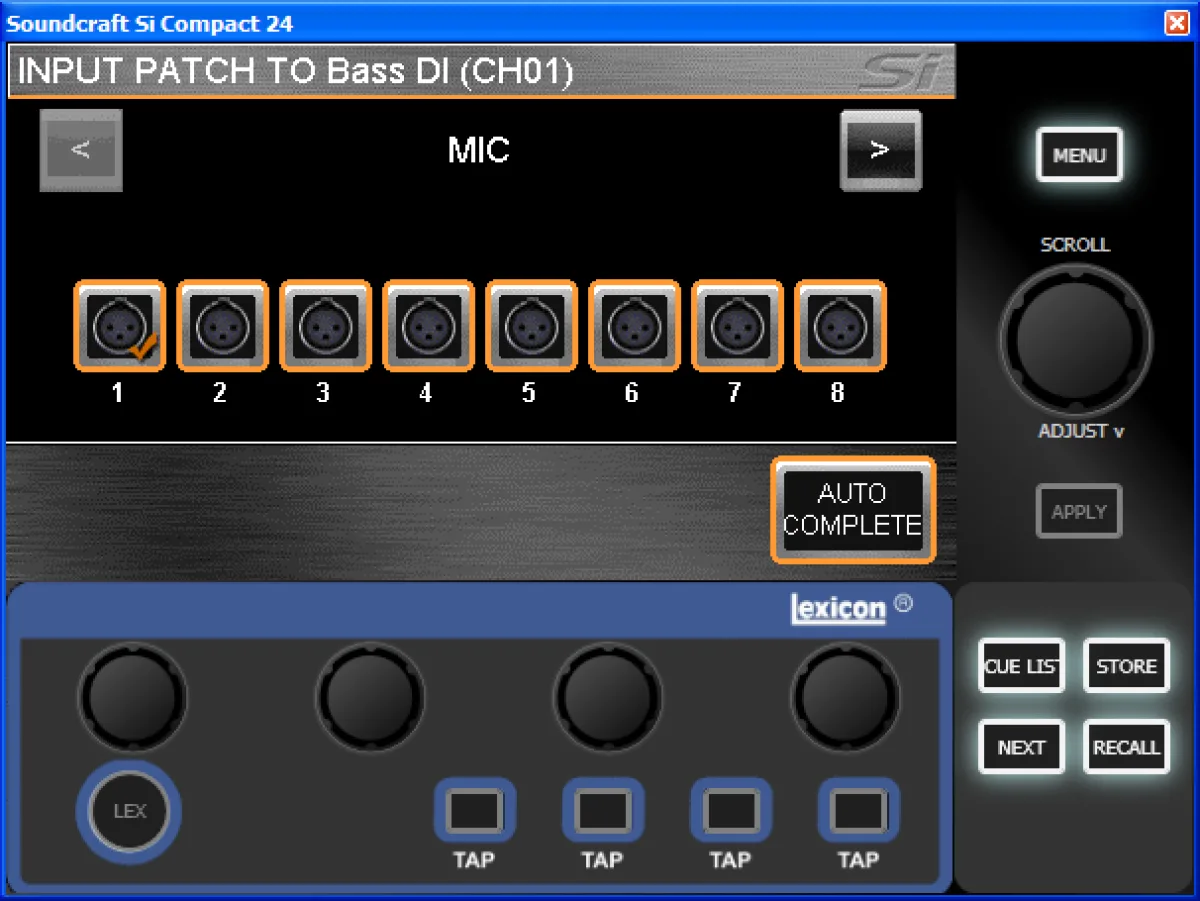
Task: Toggle the round LEX button
Action: (129, 812)
